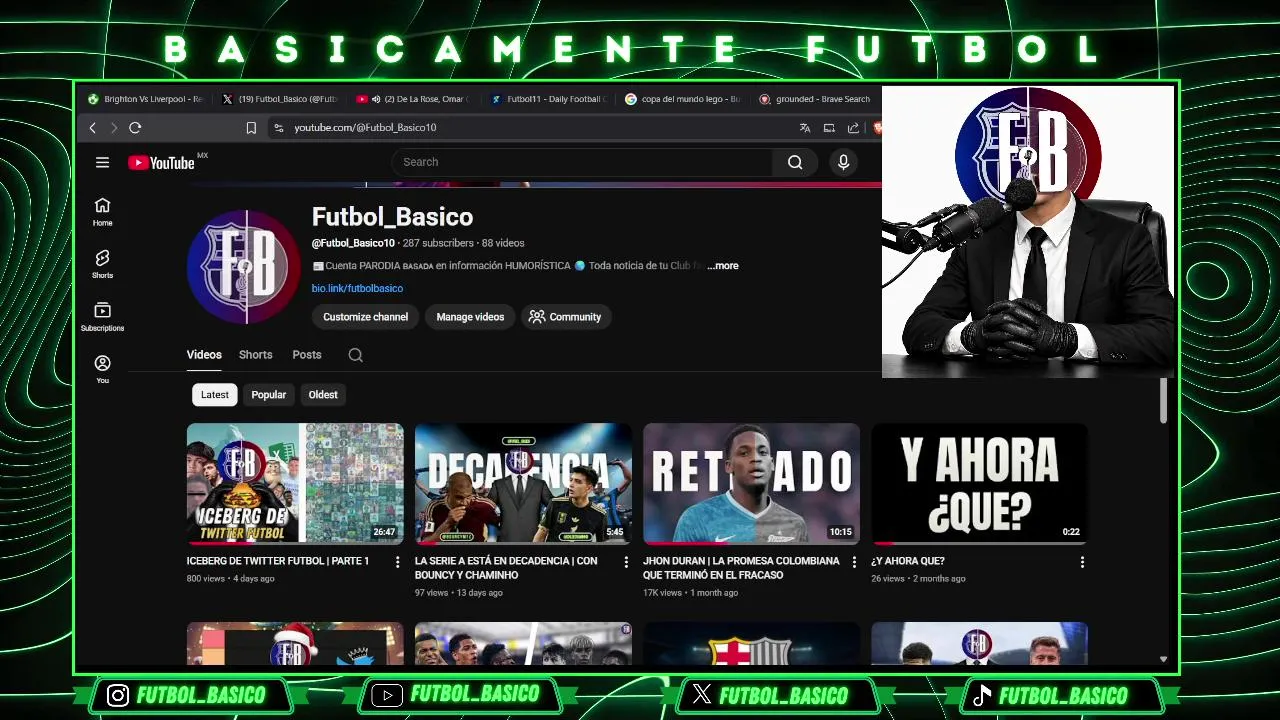
Task: Select the Videos channel tab
Action: click(x=204, y=355)
